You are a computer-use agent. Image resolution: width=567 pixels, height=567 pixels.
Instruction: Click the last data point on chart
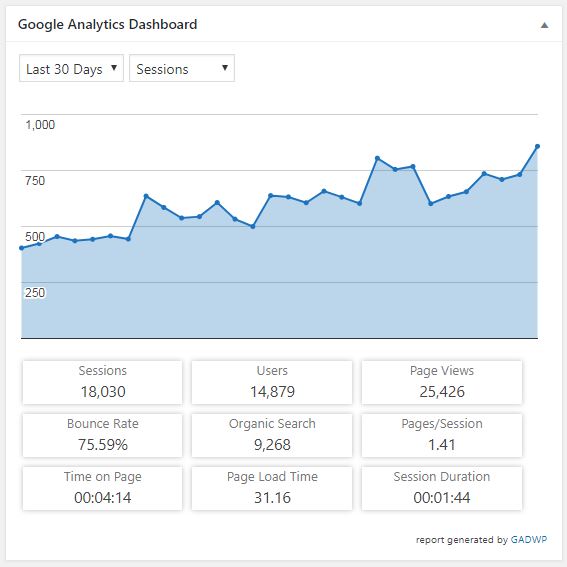tap(537, 146)
